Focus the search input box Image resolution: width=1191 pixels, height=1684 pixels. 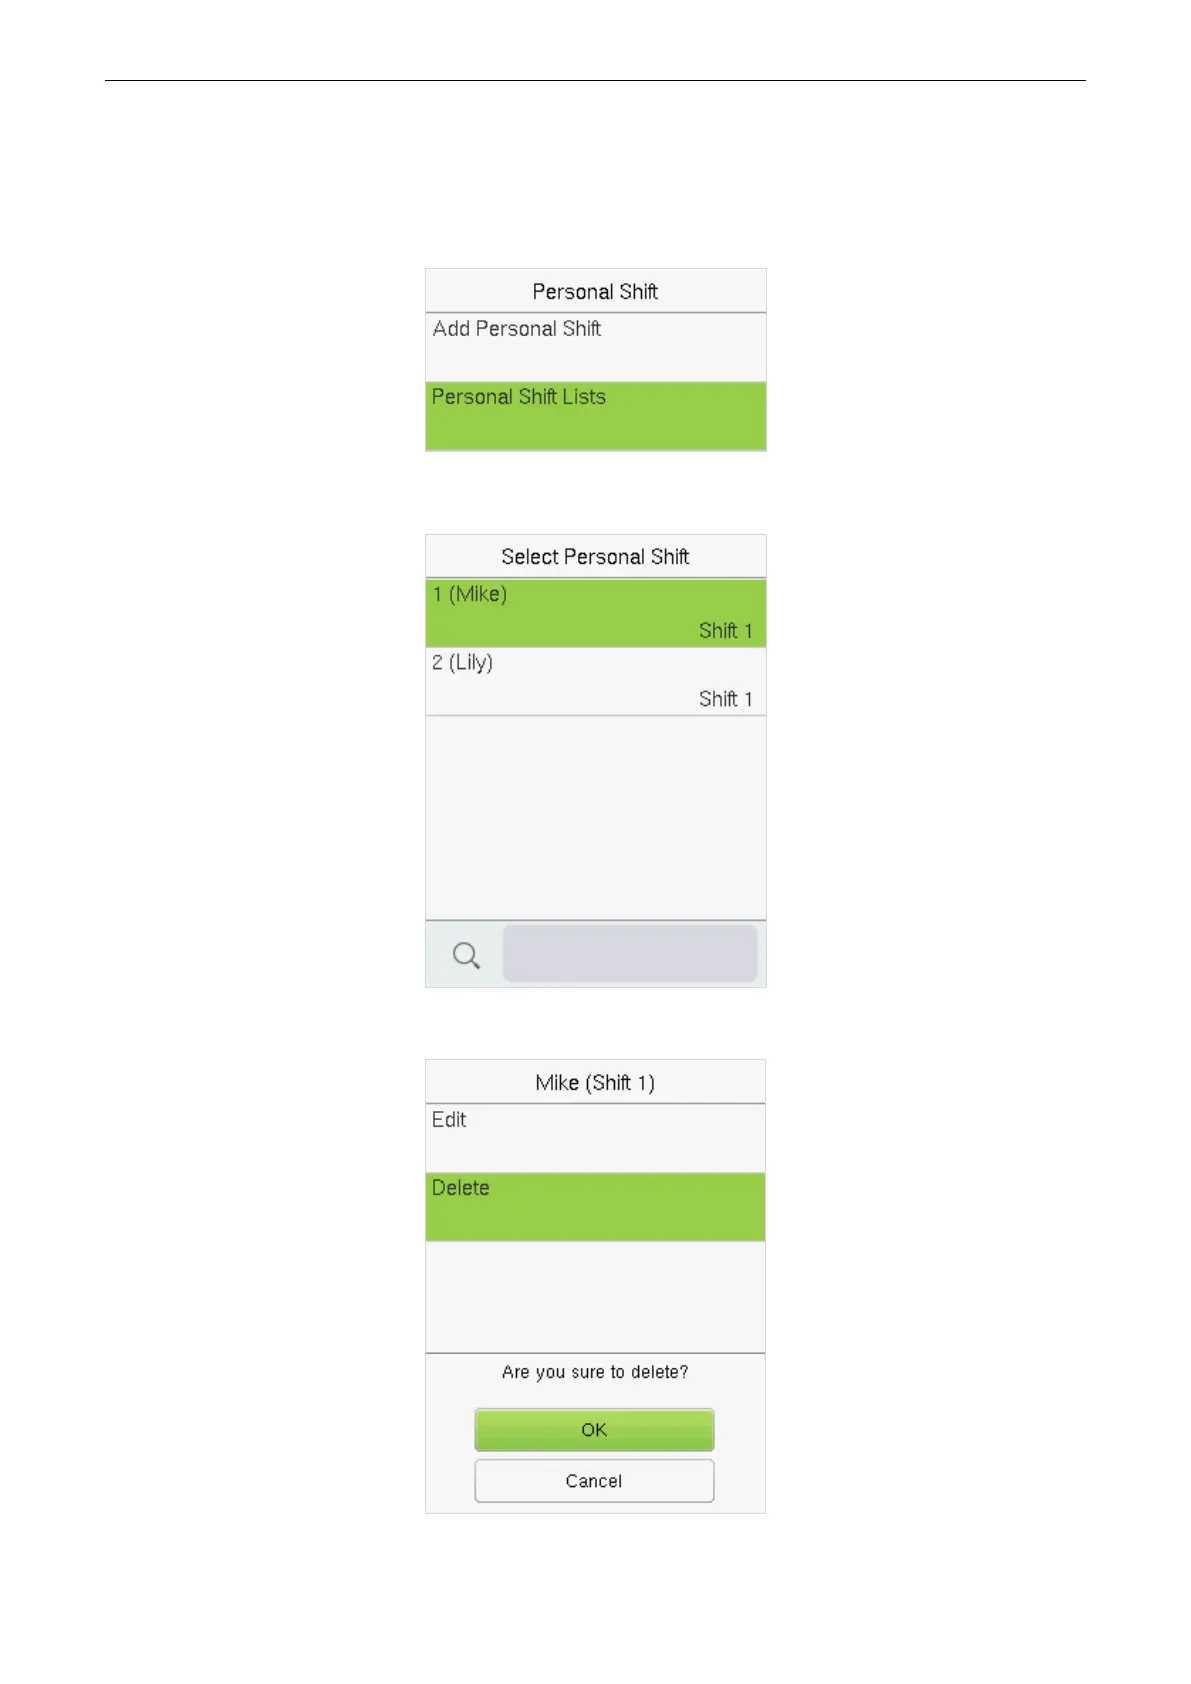[x=629, y=954]
